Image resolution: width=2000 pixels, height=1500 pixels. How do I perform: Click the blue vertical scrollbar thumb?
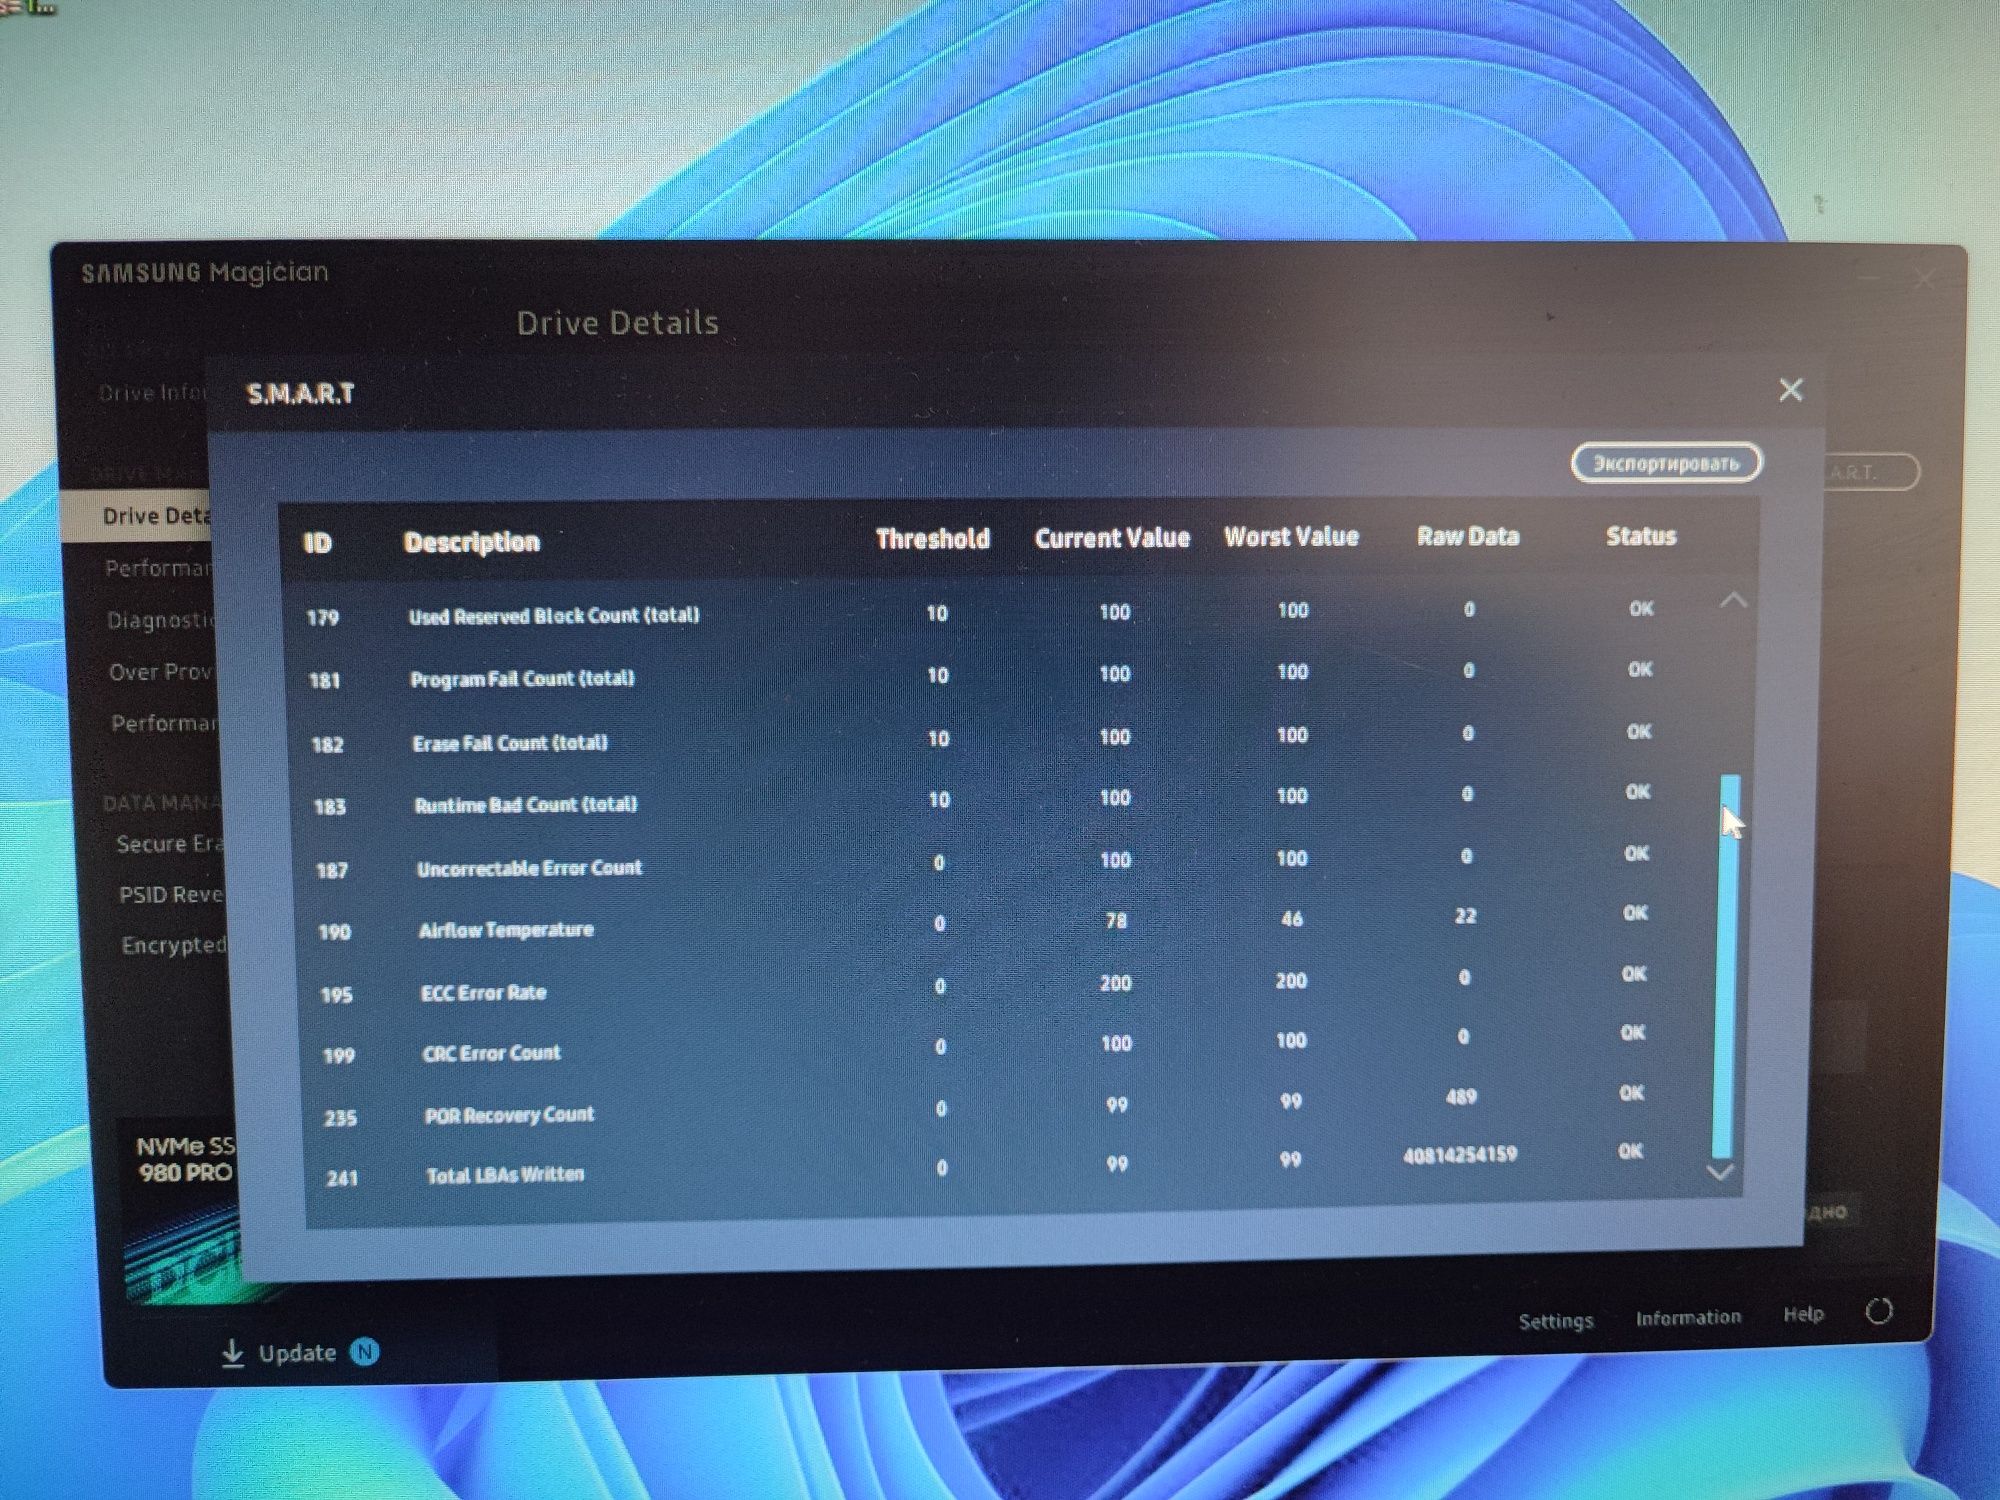[x=1726, y=965]
